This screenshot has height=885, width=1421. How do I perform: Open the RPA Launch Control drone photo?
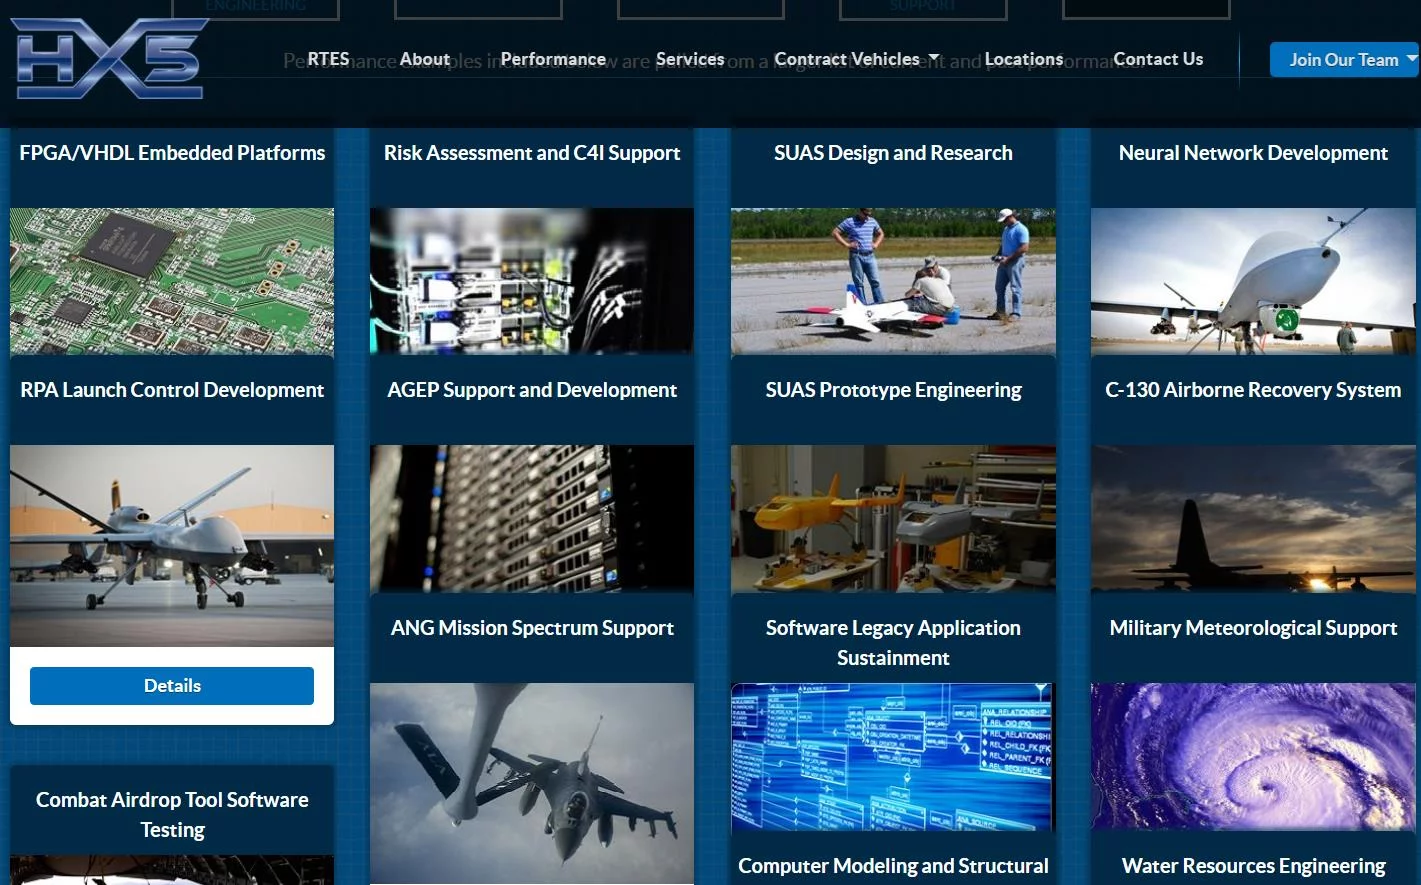tap(172, 545)
